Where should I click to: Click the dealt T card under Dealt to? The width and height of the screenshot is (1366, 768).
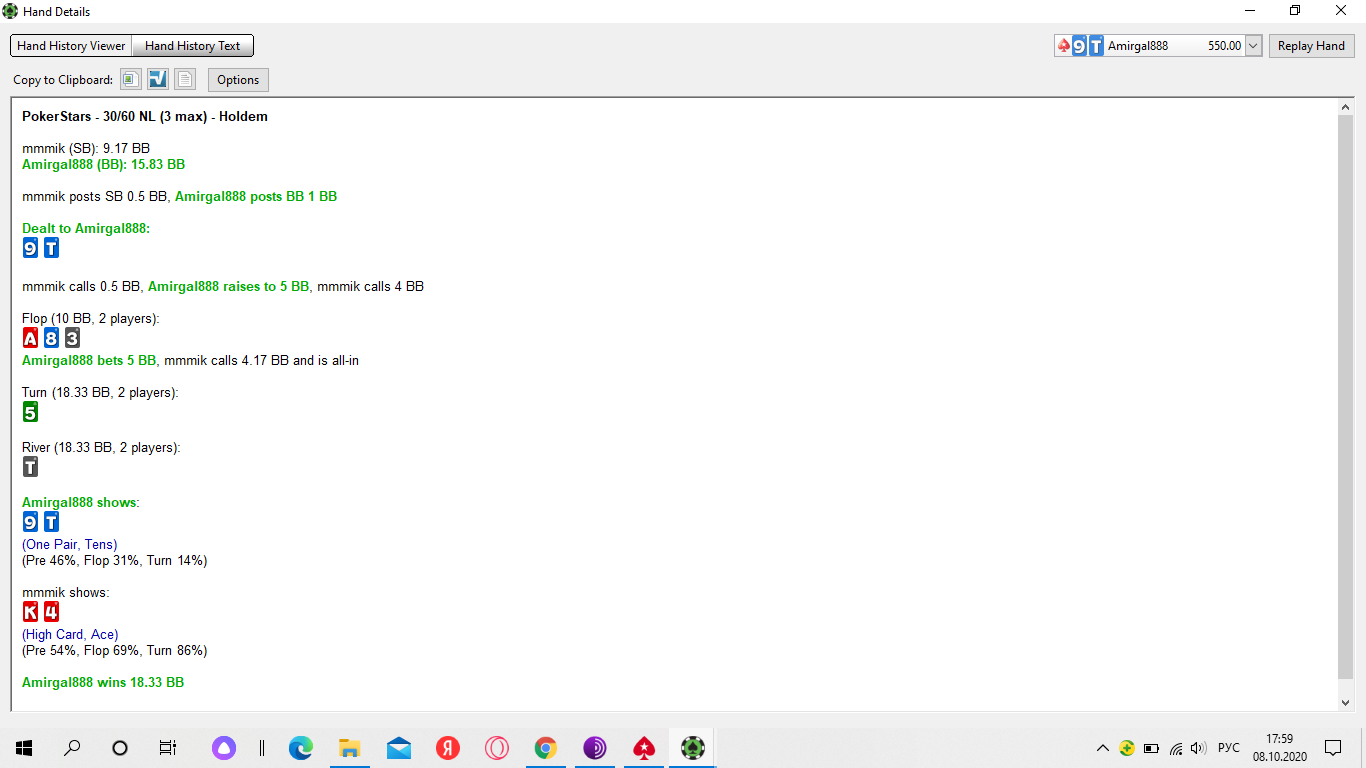(x=51, y=247)
